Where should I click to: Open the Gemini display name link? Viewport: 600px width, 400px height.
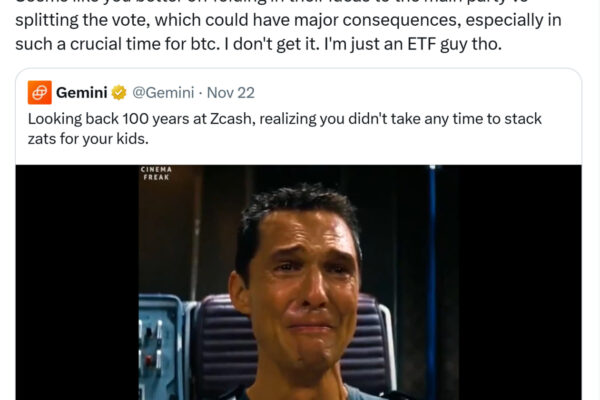[82, 93]
